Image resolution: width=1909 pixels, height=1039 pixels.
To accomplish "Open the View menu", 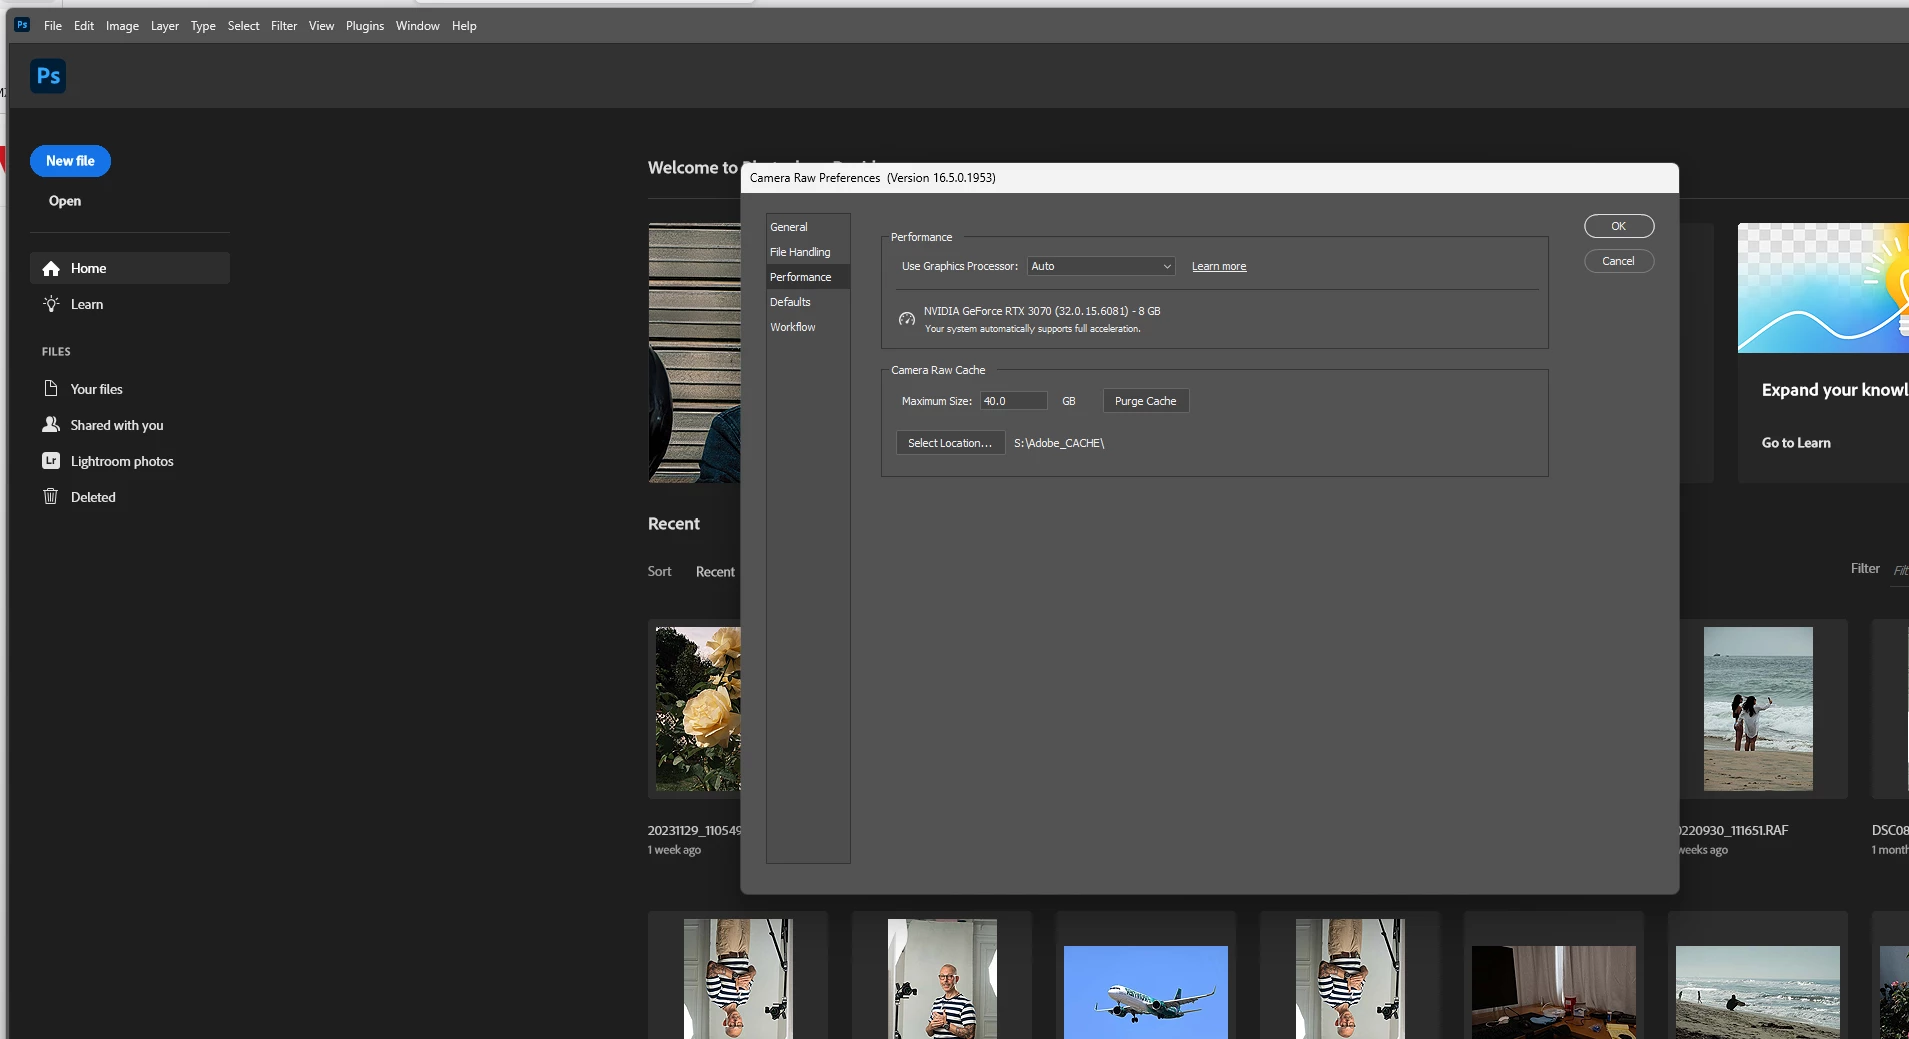I will pyautogui.click(x=321, y=26).
